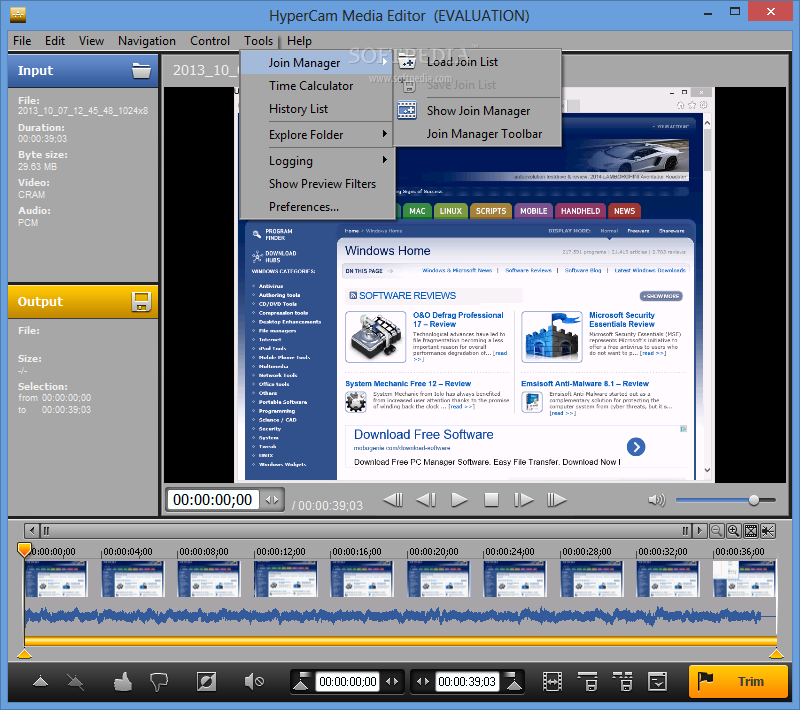This screenshot has height=710, width=800.
Task: Step back one frame
Action: click(426, 500)
